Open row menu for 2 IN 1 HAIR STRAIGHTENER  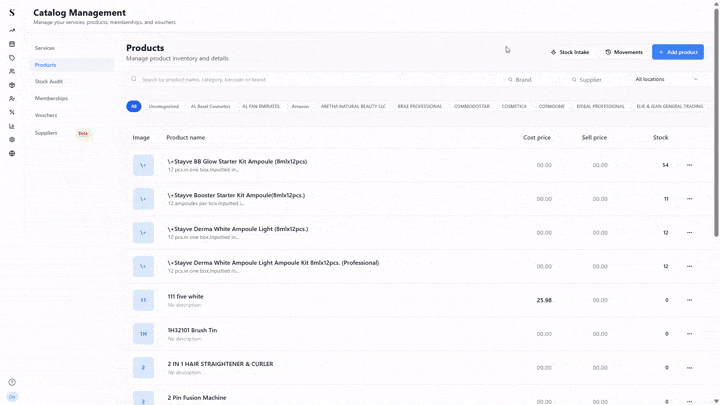coord(689,368)
